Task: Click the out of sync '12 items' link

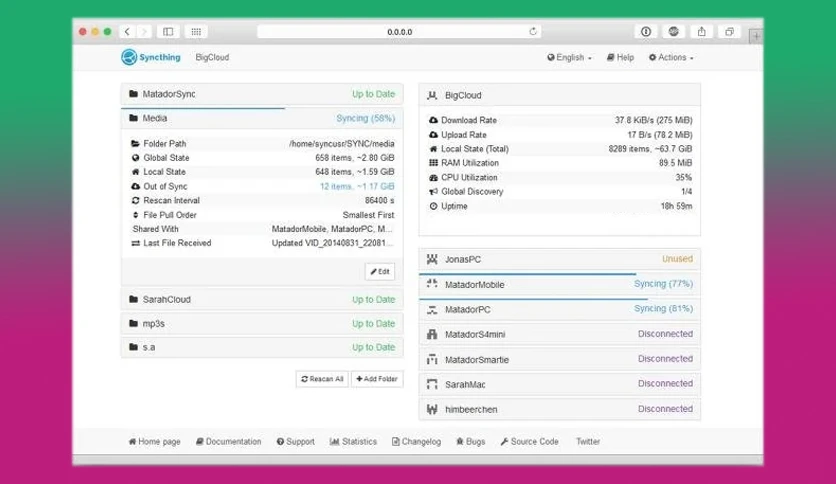Action: (357, 187)
